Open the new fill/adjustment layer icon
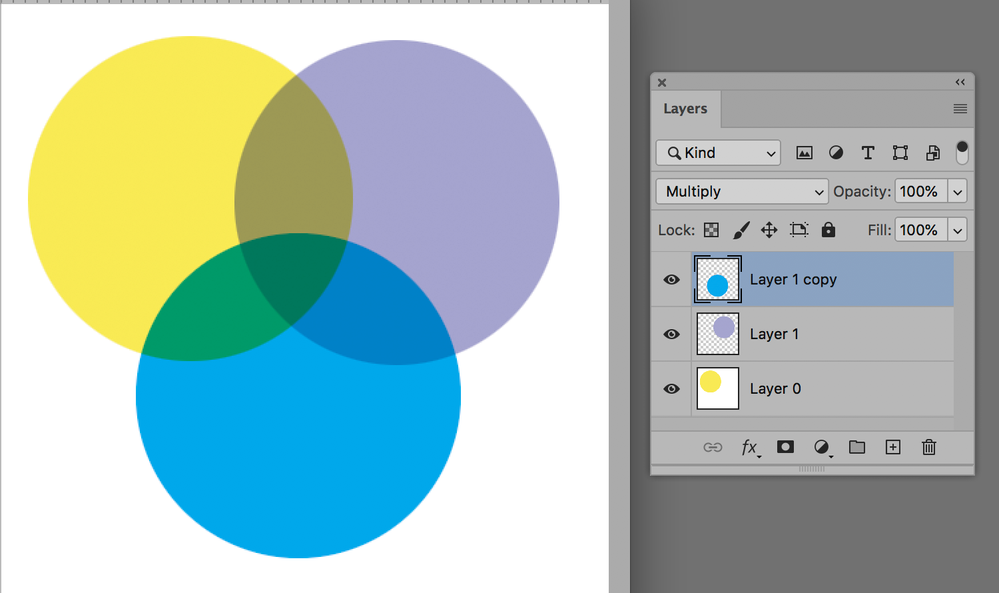 click(820, 447)
